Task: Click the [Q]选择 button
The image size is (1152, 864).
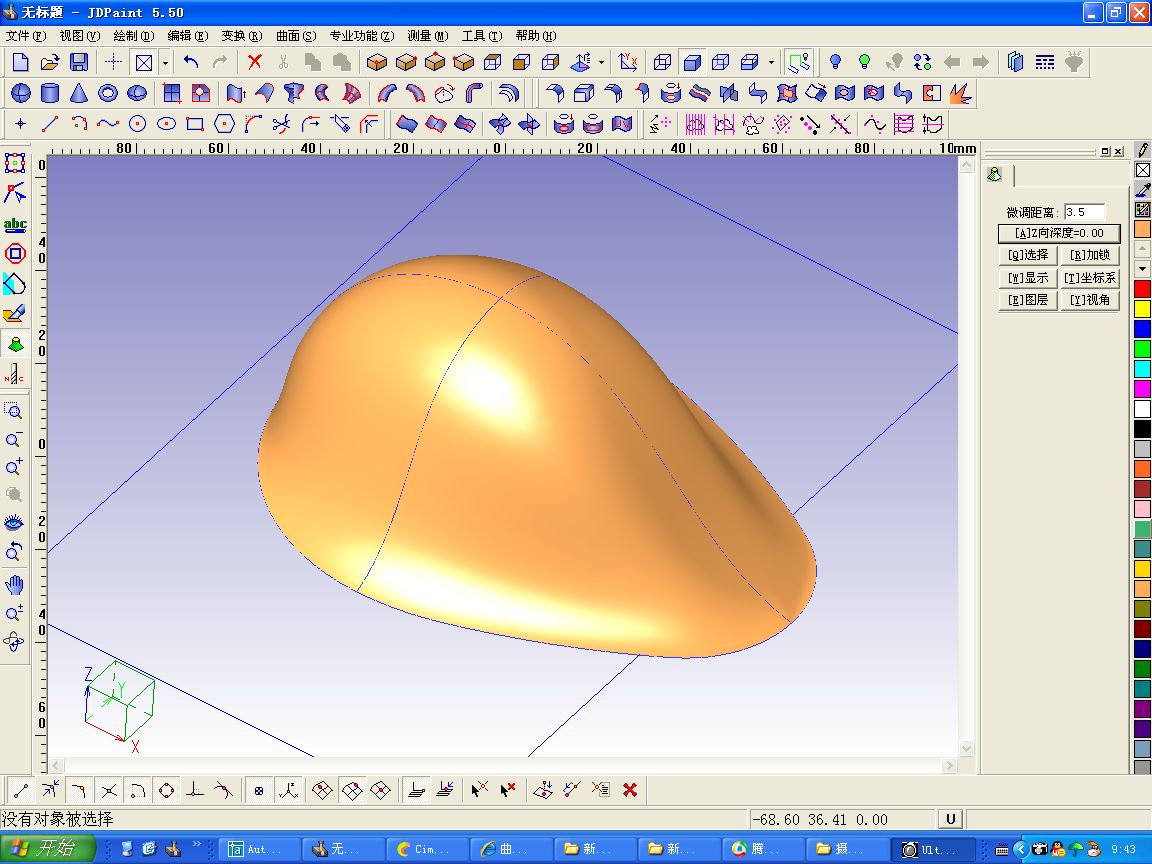Action: click(1028, 255)
